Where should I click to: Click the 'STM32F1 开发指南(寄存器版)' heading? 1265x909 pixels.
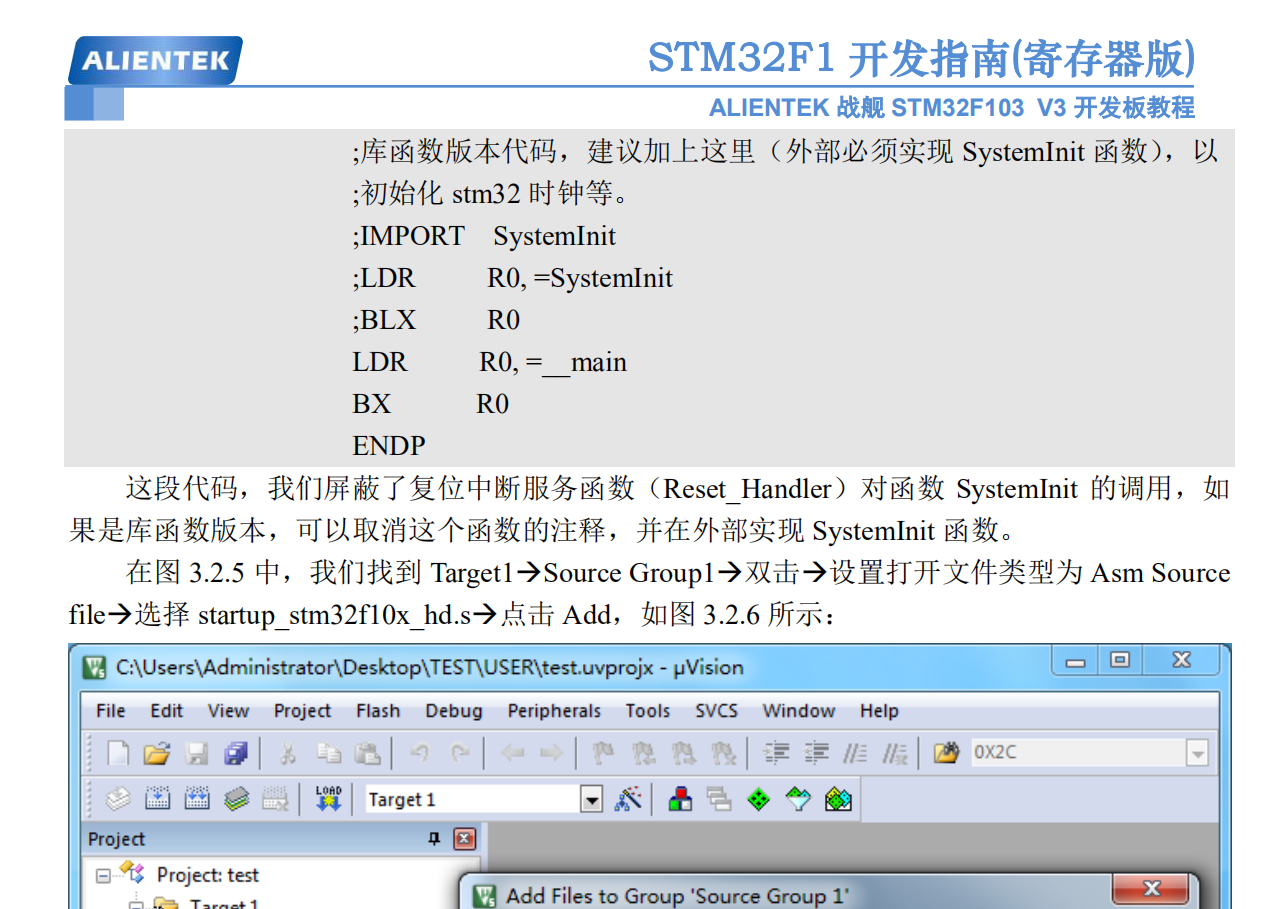coord(921,58)
